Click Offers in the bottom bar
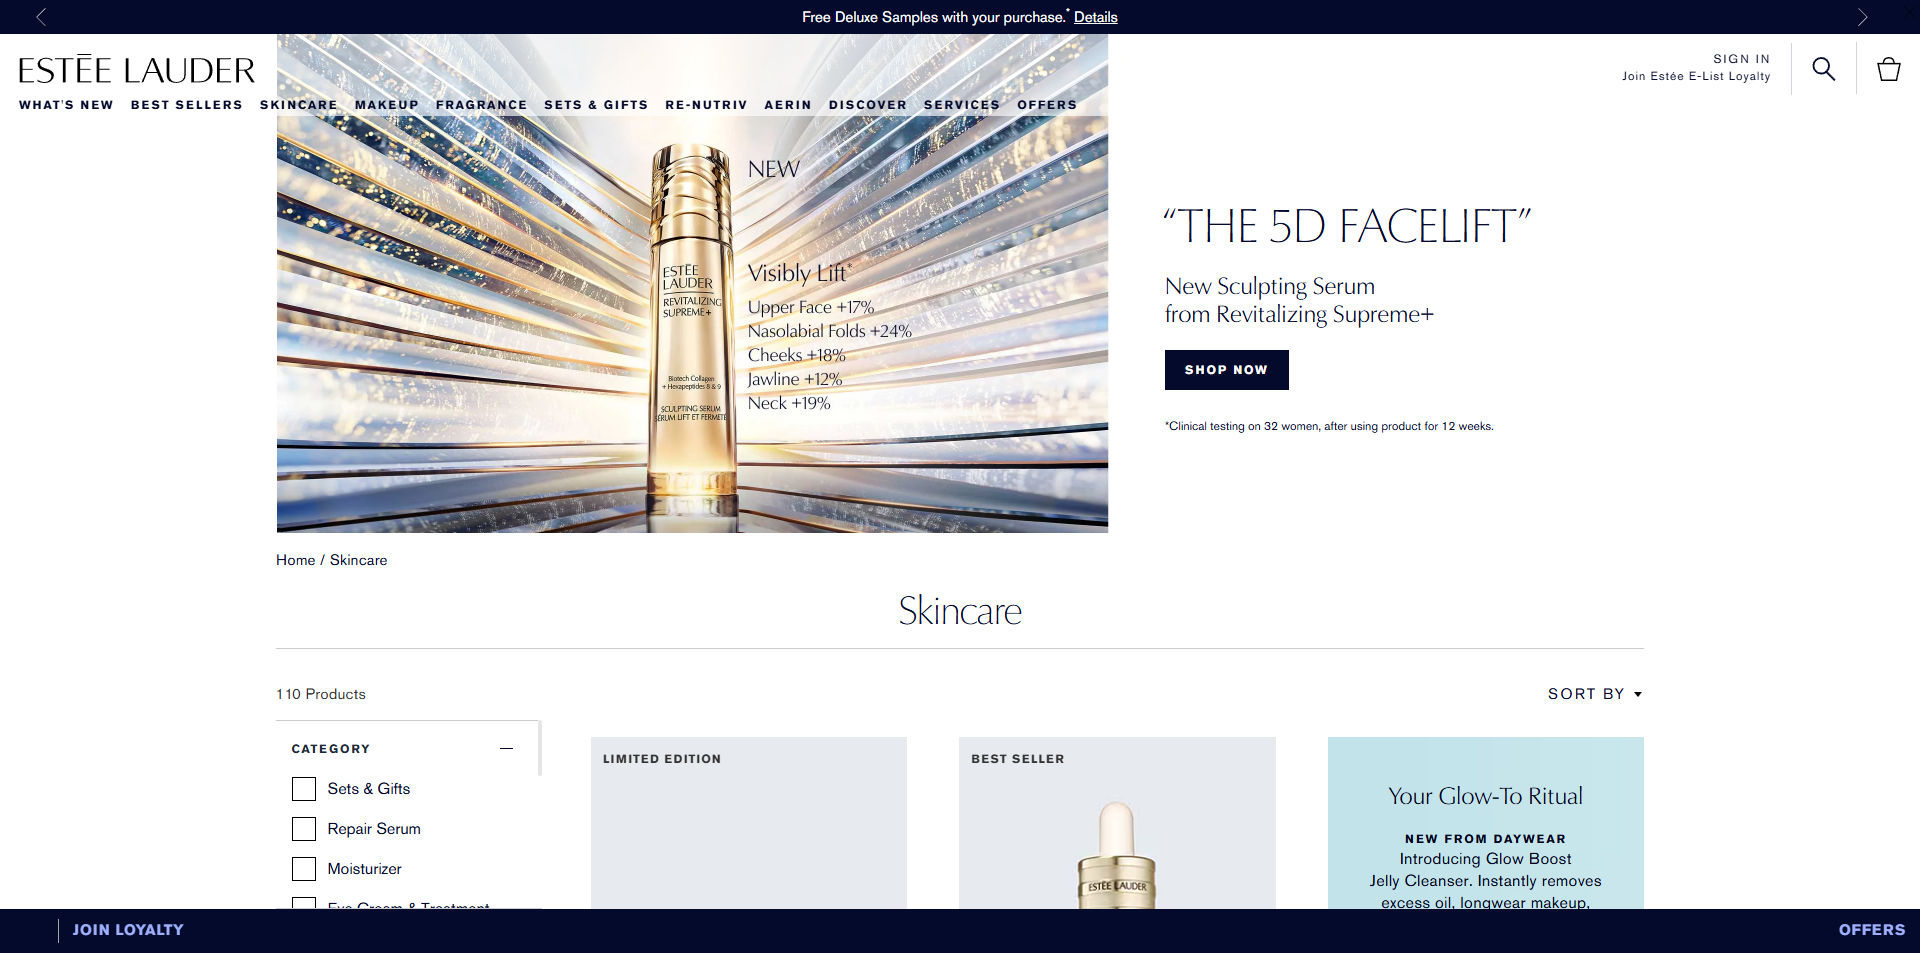 point(1872,930)
